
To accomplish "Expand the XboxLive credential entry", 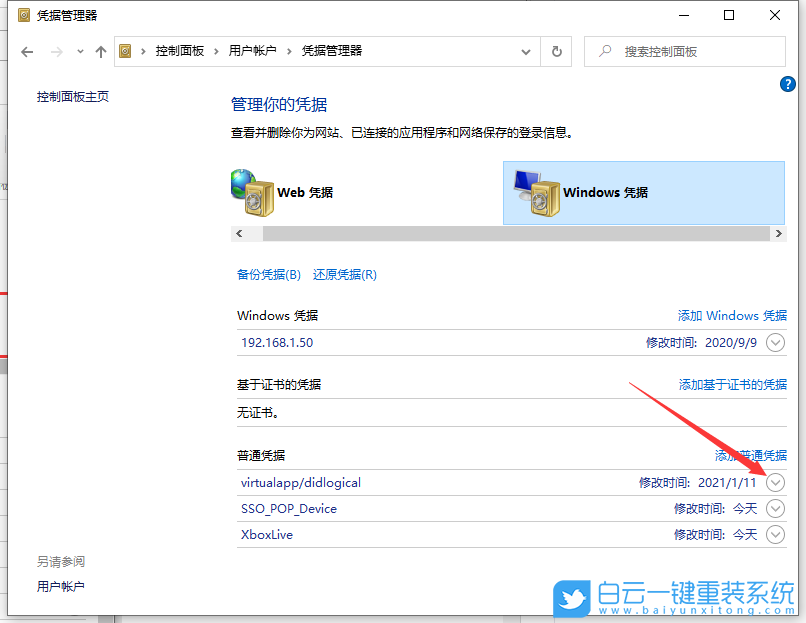I will coord(775,534).
